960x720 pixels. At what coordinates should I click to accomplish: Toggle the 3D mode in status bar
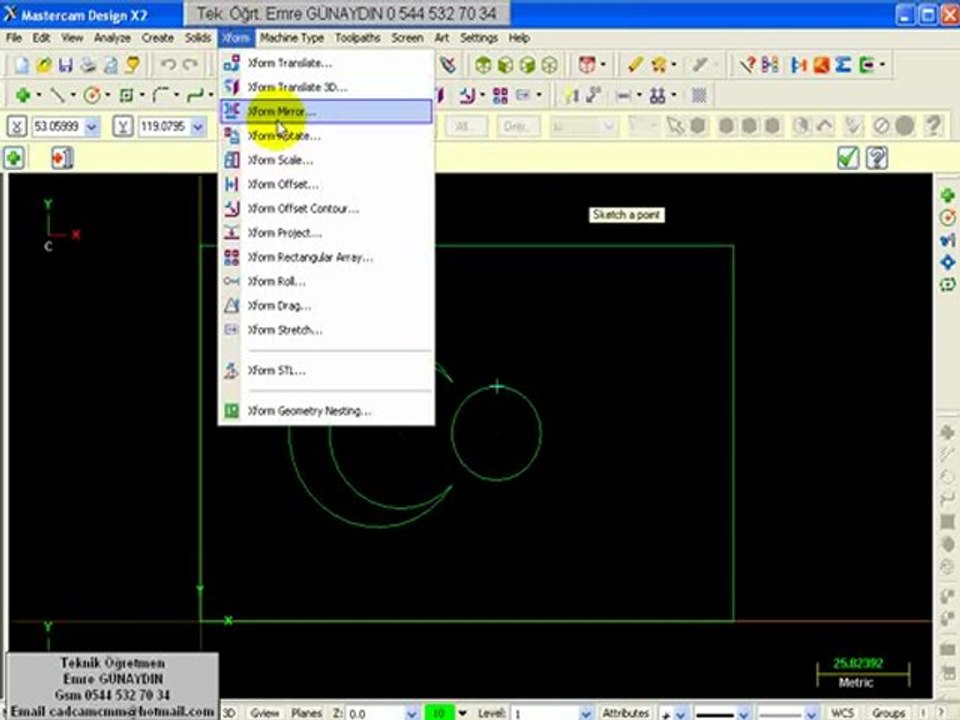click(229, 713)
